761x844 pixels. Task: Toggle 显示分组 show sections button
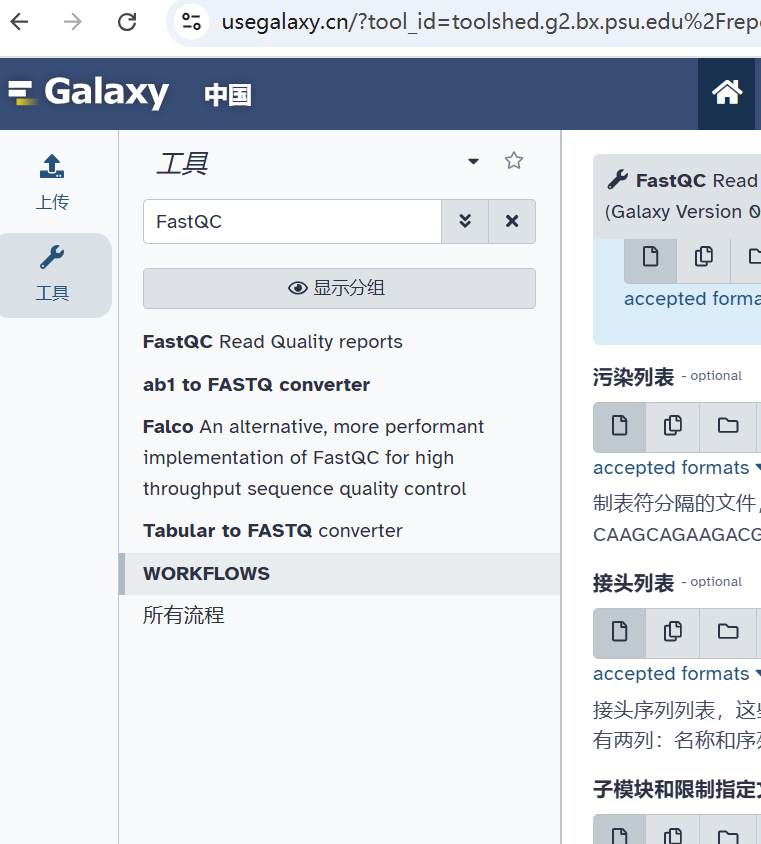pyautogui.click(x=339, y=289)
